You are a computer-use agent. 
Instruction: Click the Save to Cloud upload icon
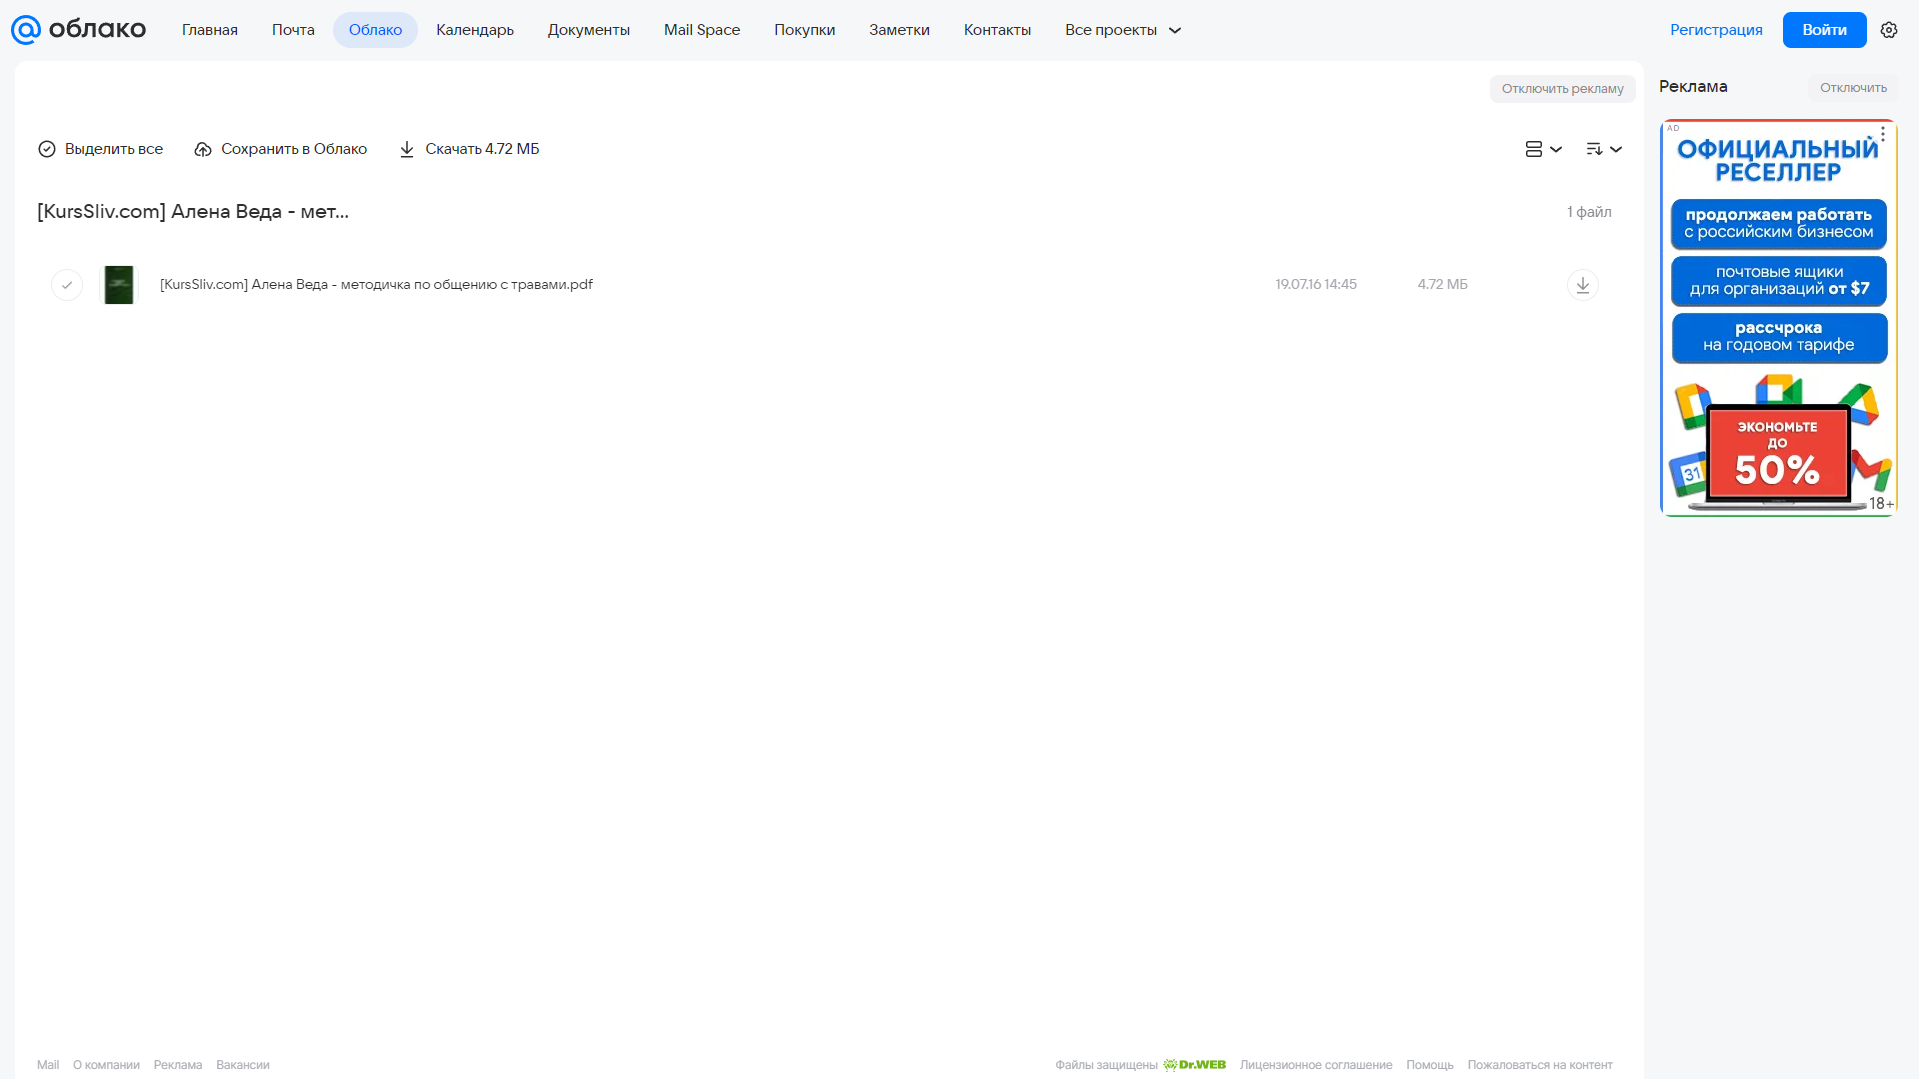click(203, 149)
